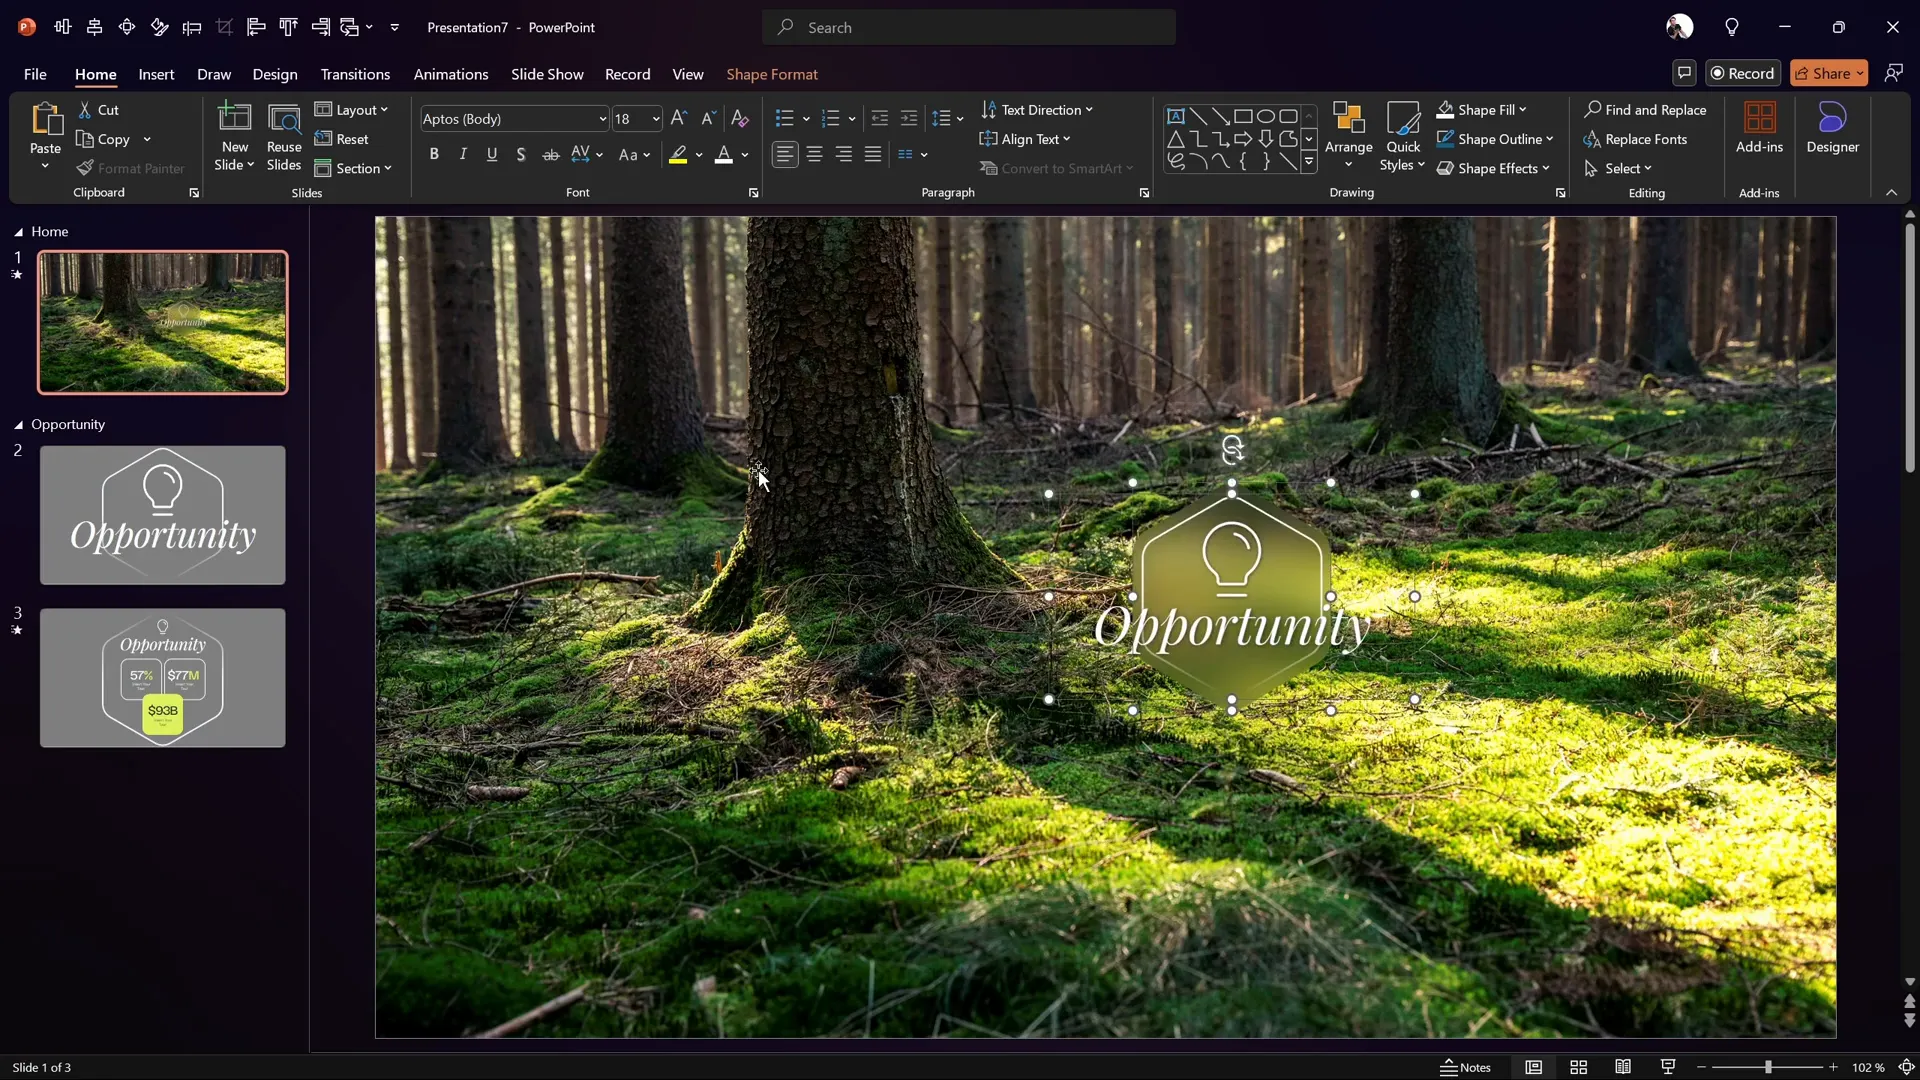Open the Reuse Slides tool
Screen dimensions: 1920x1080
pyautogui.click(x=284, y=136)
